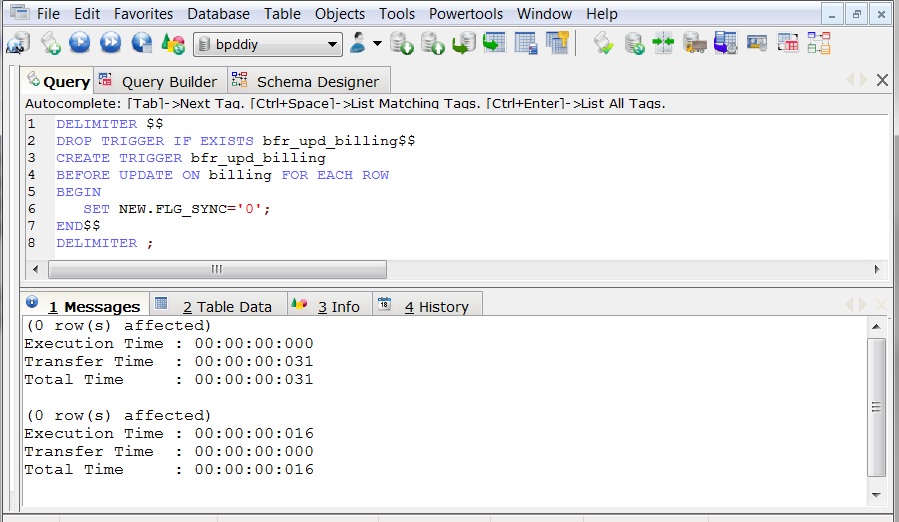Click the manage indexes key-table icon
The image size is (899, 522).
coord(557,44)
